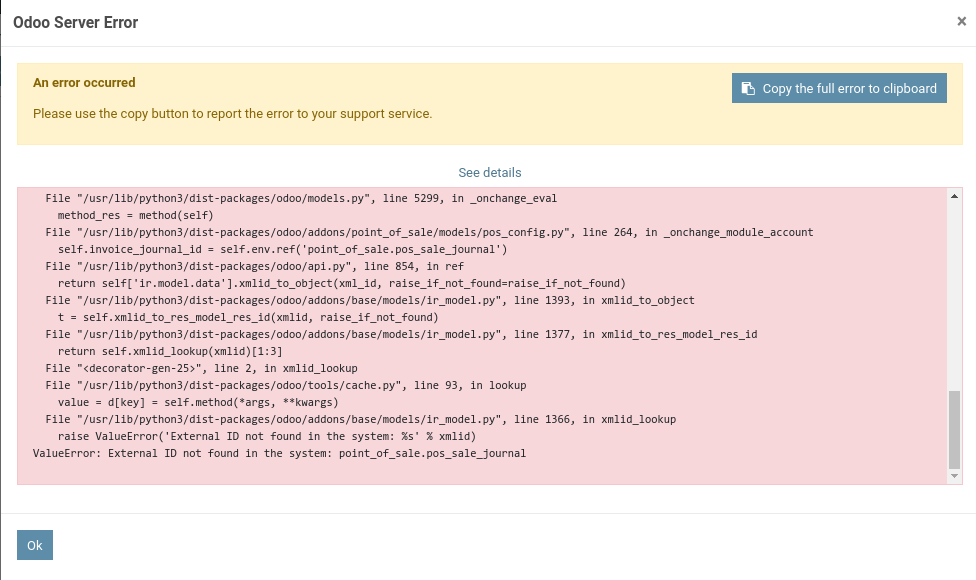Click the ir_model.py line 1377 traceback line
This screenshot has height=580, width=976.
401,334
